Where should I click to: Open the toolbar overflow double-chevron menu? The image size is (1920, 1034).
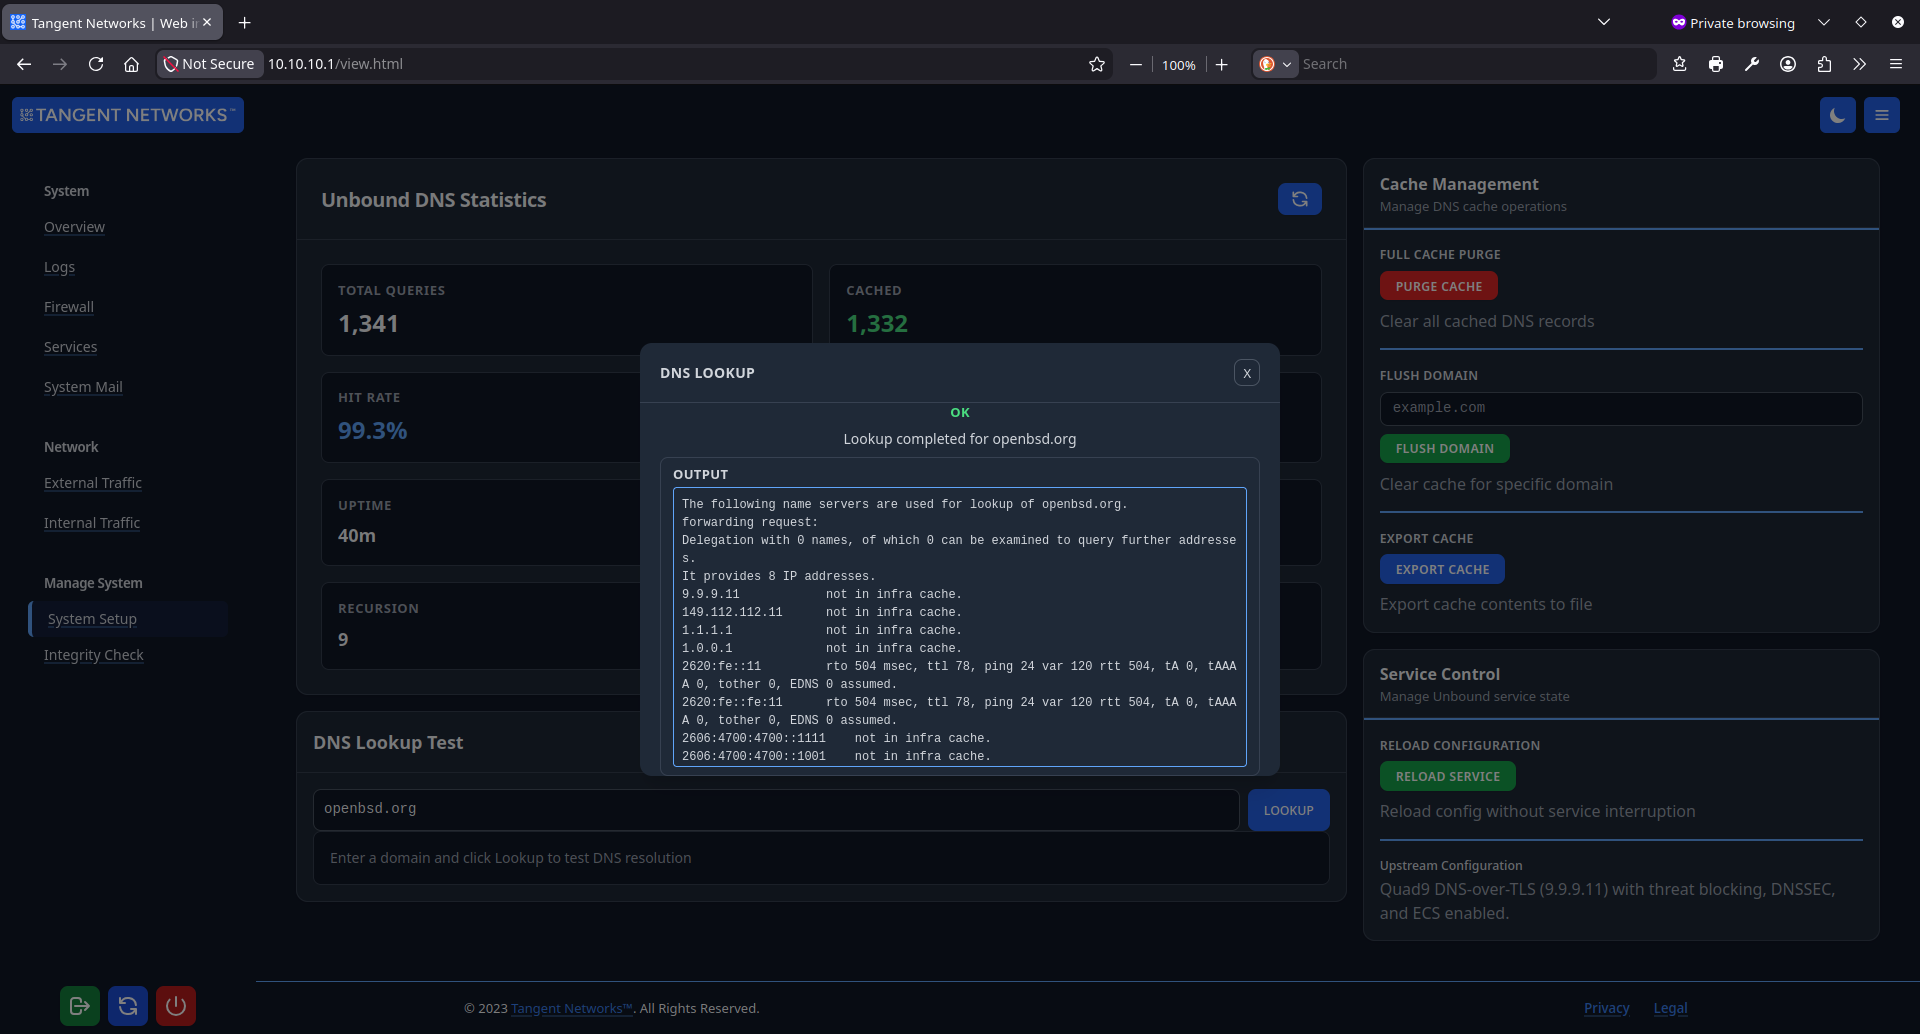(x=1859, y=63)
